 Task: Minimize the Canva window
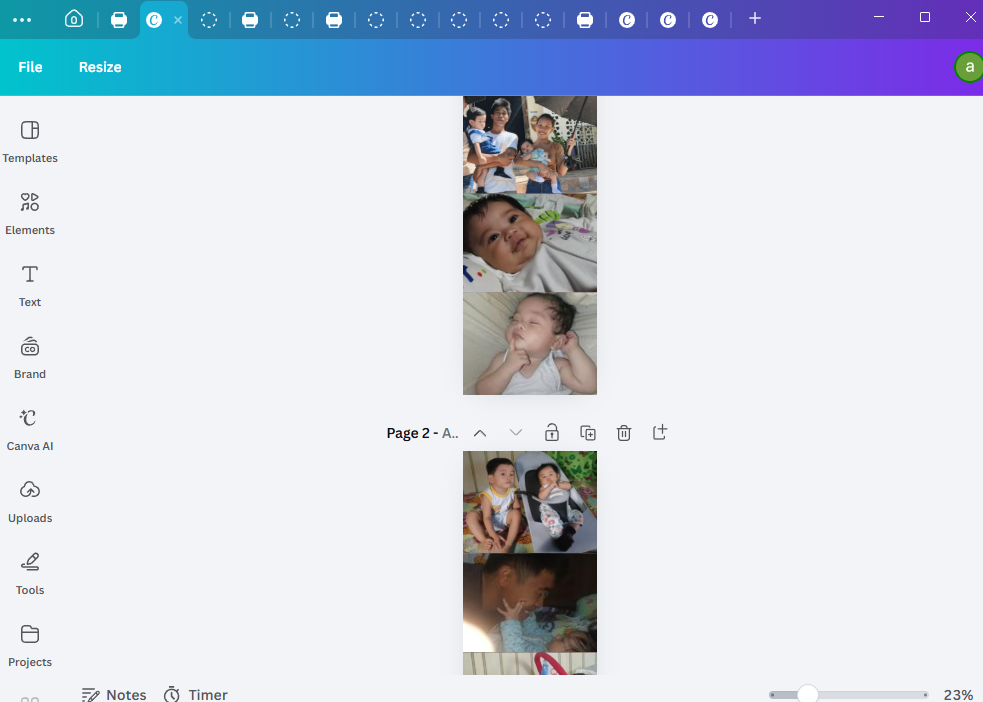pos(879,18)
